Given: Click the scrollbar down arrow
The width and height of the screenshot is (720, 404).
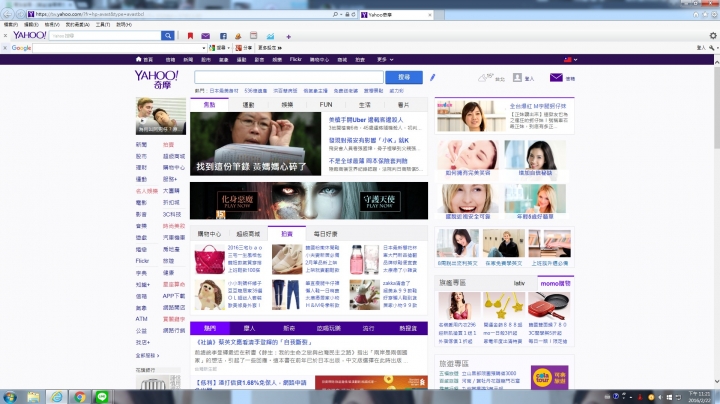Looking at the screenshot, I should tap(716, 382).
